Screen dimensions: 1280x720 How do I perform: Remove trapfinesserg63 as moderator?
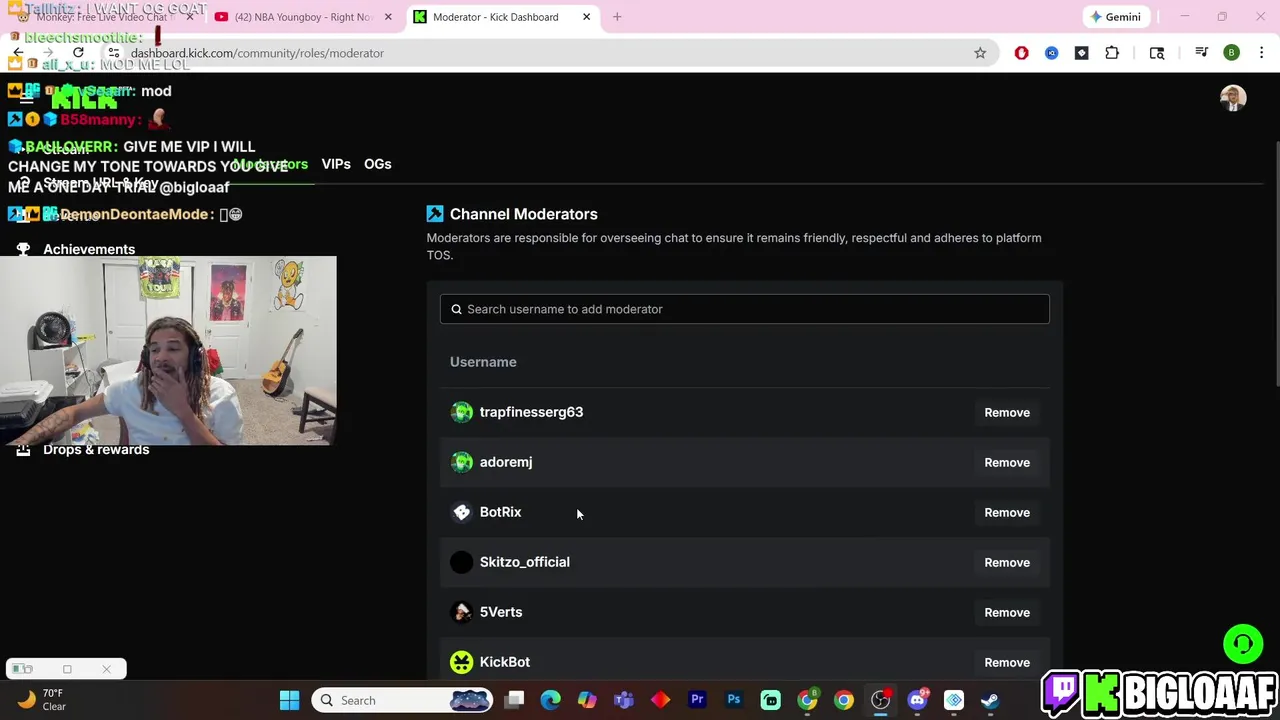click(1007, 412)
